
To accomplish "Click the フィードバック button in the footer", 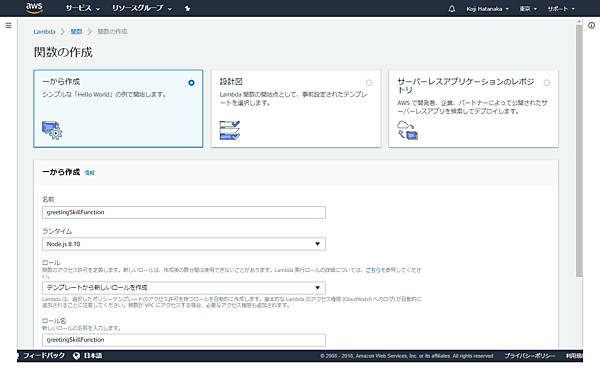I will tap(44, 355).
